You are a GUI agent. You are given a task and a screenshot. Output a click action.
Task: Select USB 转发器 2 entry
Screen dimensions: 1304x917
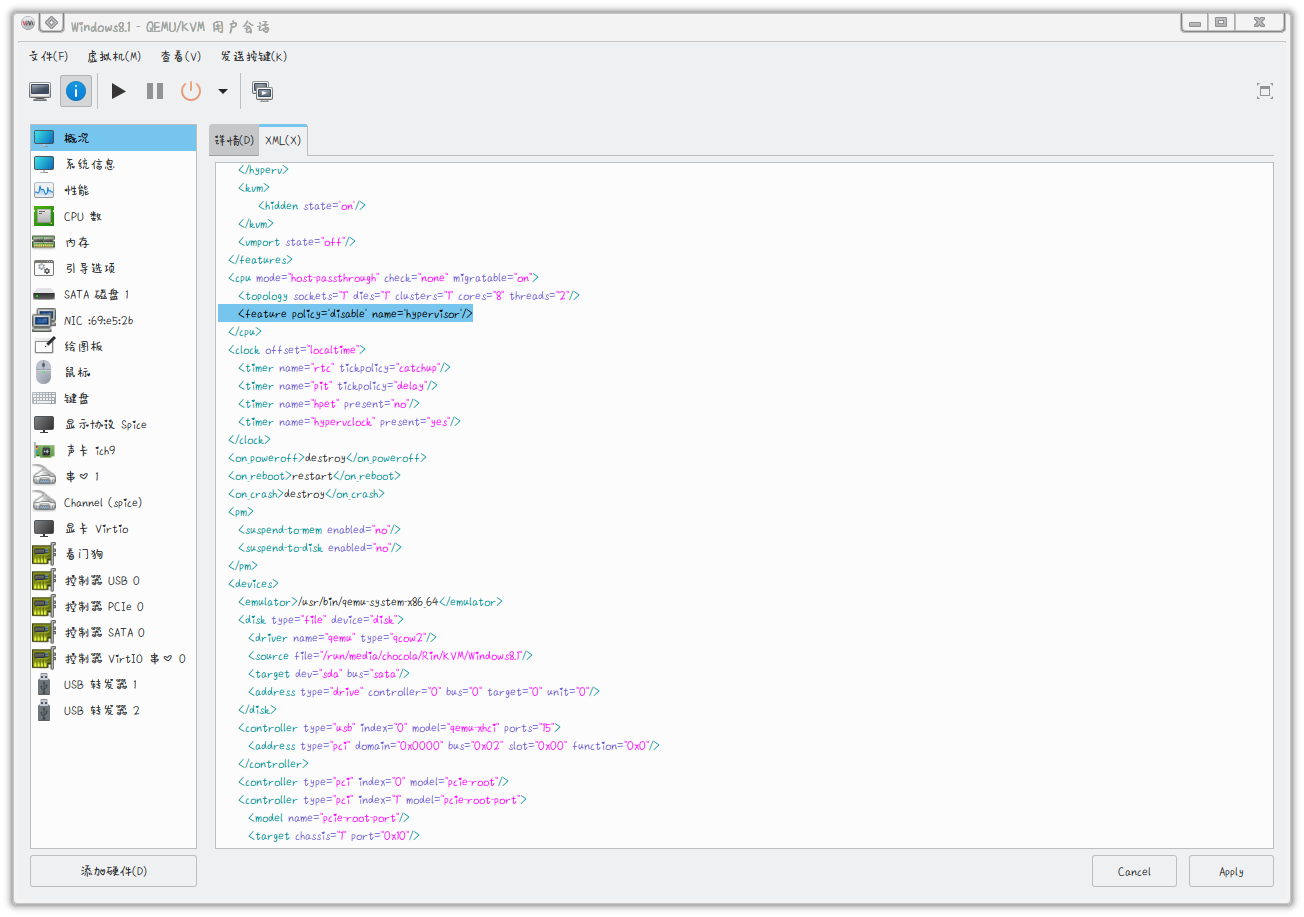(114, 710)
